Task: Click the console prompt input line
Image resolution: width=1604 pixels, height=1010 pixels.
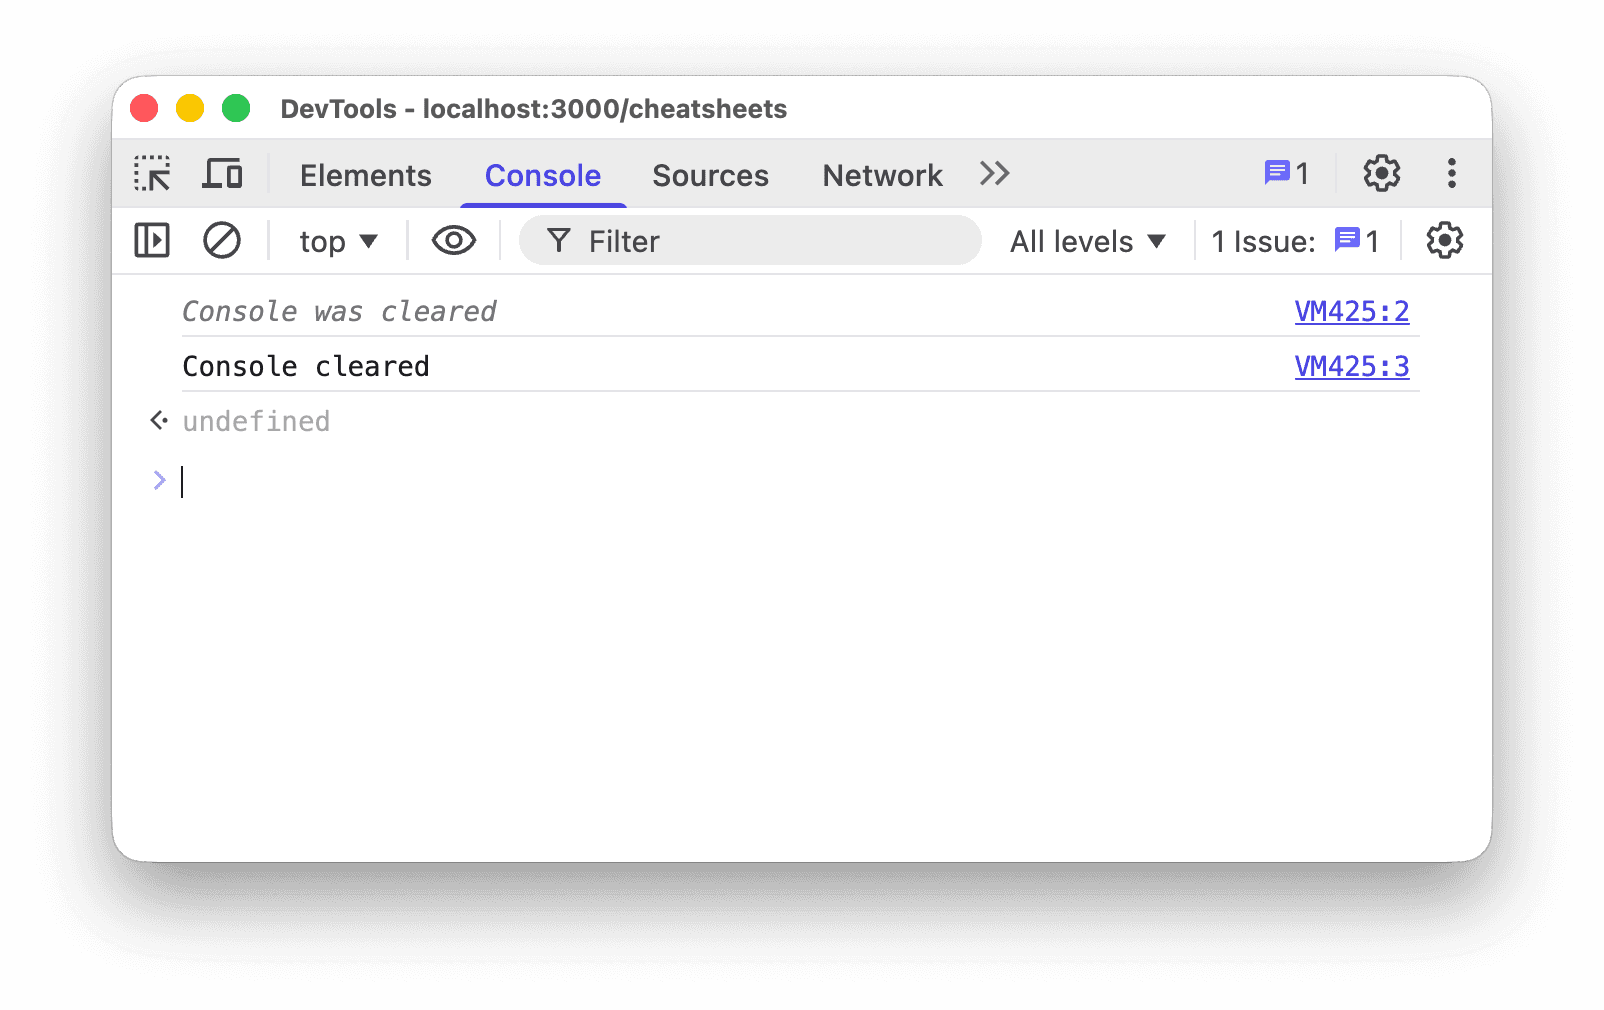Action: (x=800, y=481)
